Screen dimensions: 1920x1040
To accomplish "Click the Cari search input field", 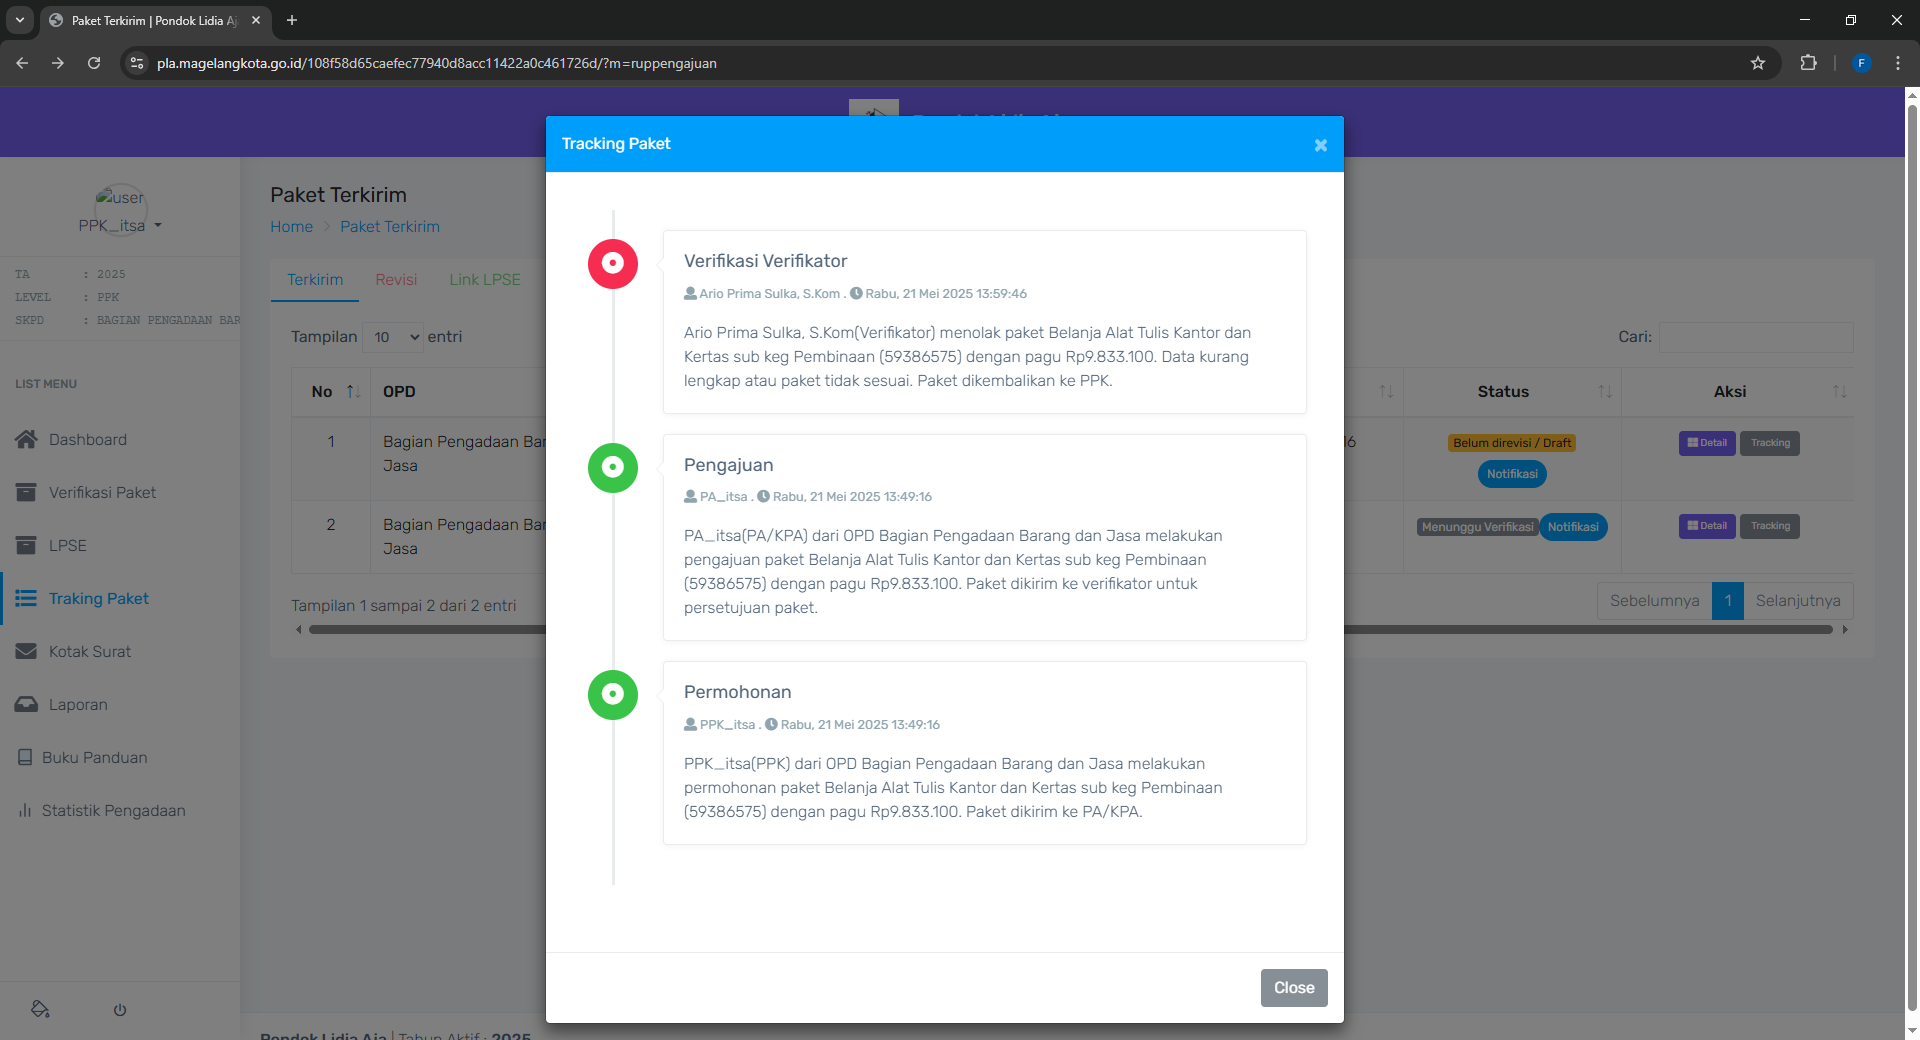I will tap(1755, 337).
